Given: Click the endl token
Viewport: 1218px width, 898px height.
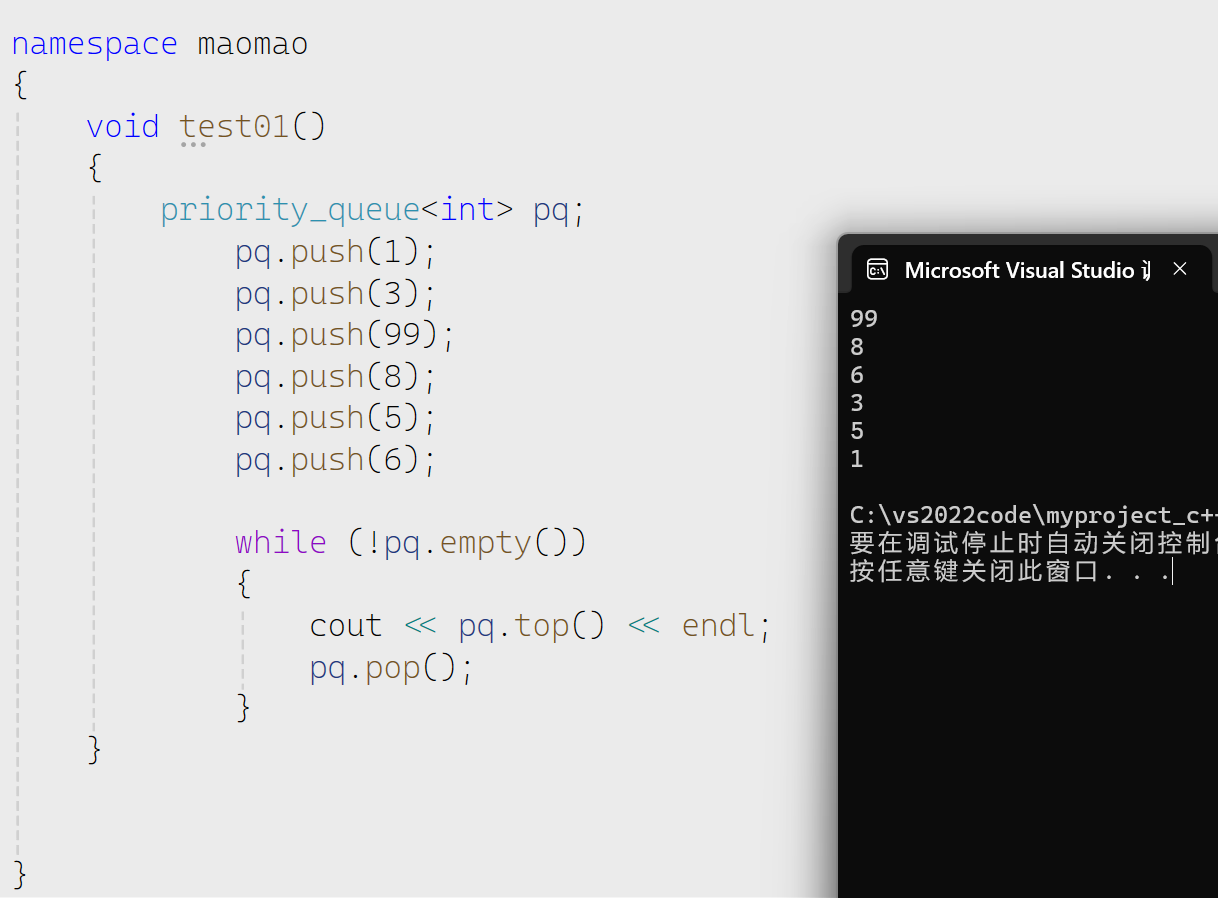Looking at the screenshot, I should click(716, 624).
